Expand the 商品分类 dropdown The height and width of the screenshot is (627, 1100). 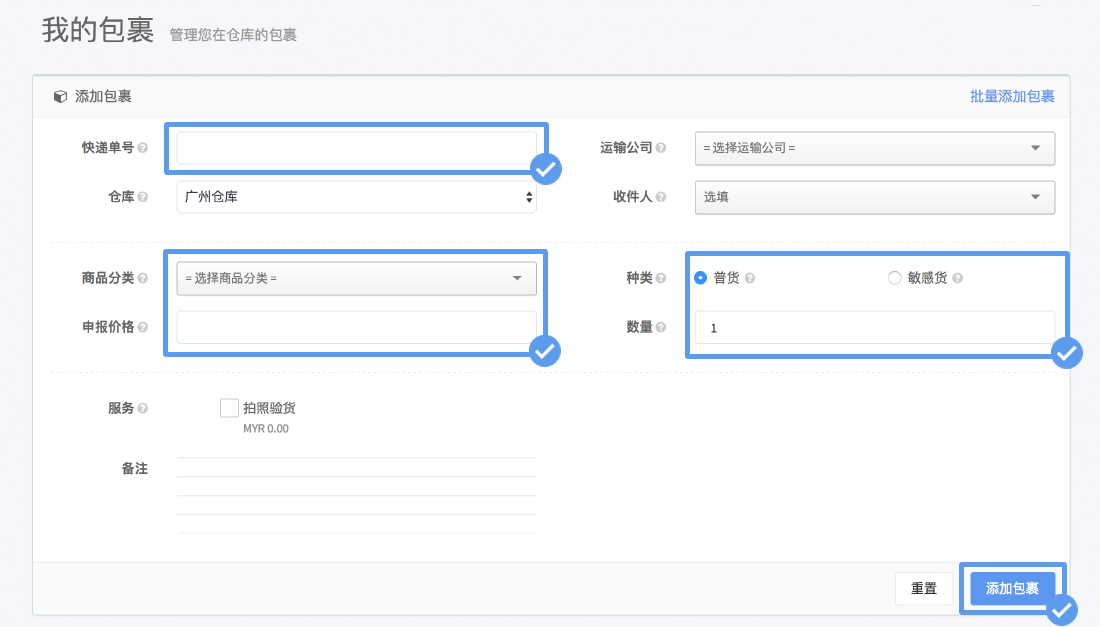pyautogui.click(x=356, y=278)
